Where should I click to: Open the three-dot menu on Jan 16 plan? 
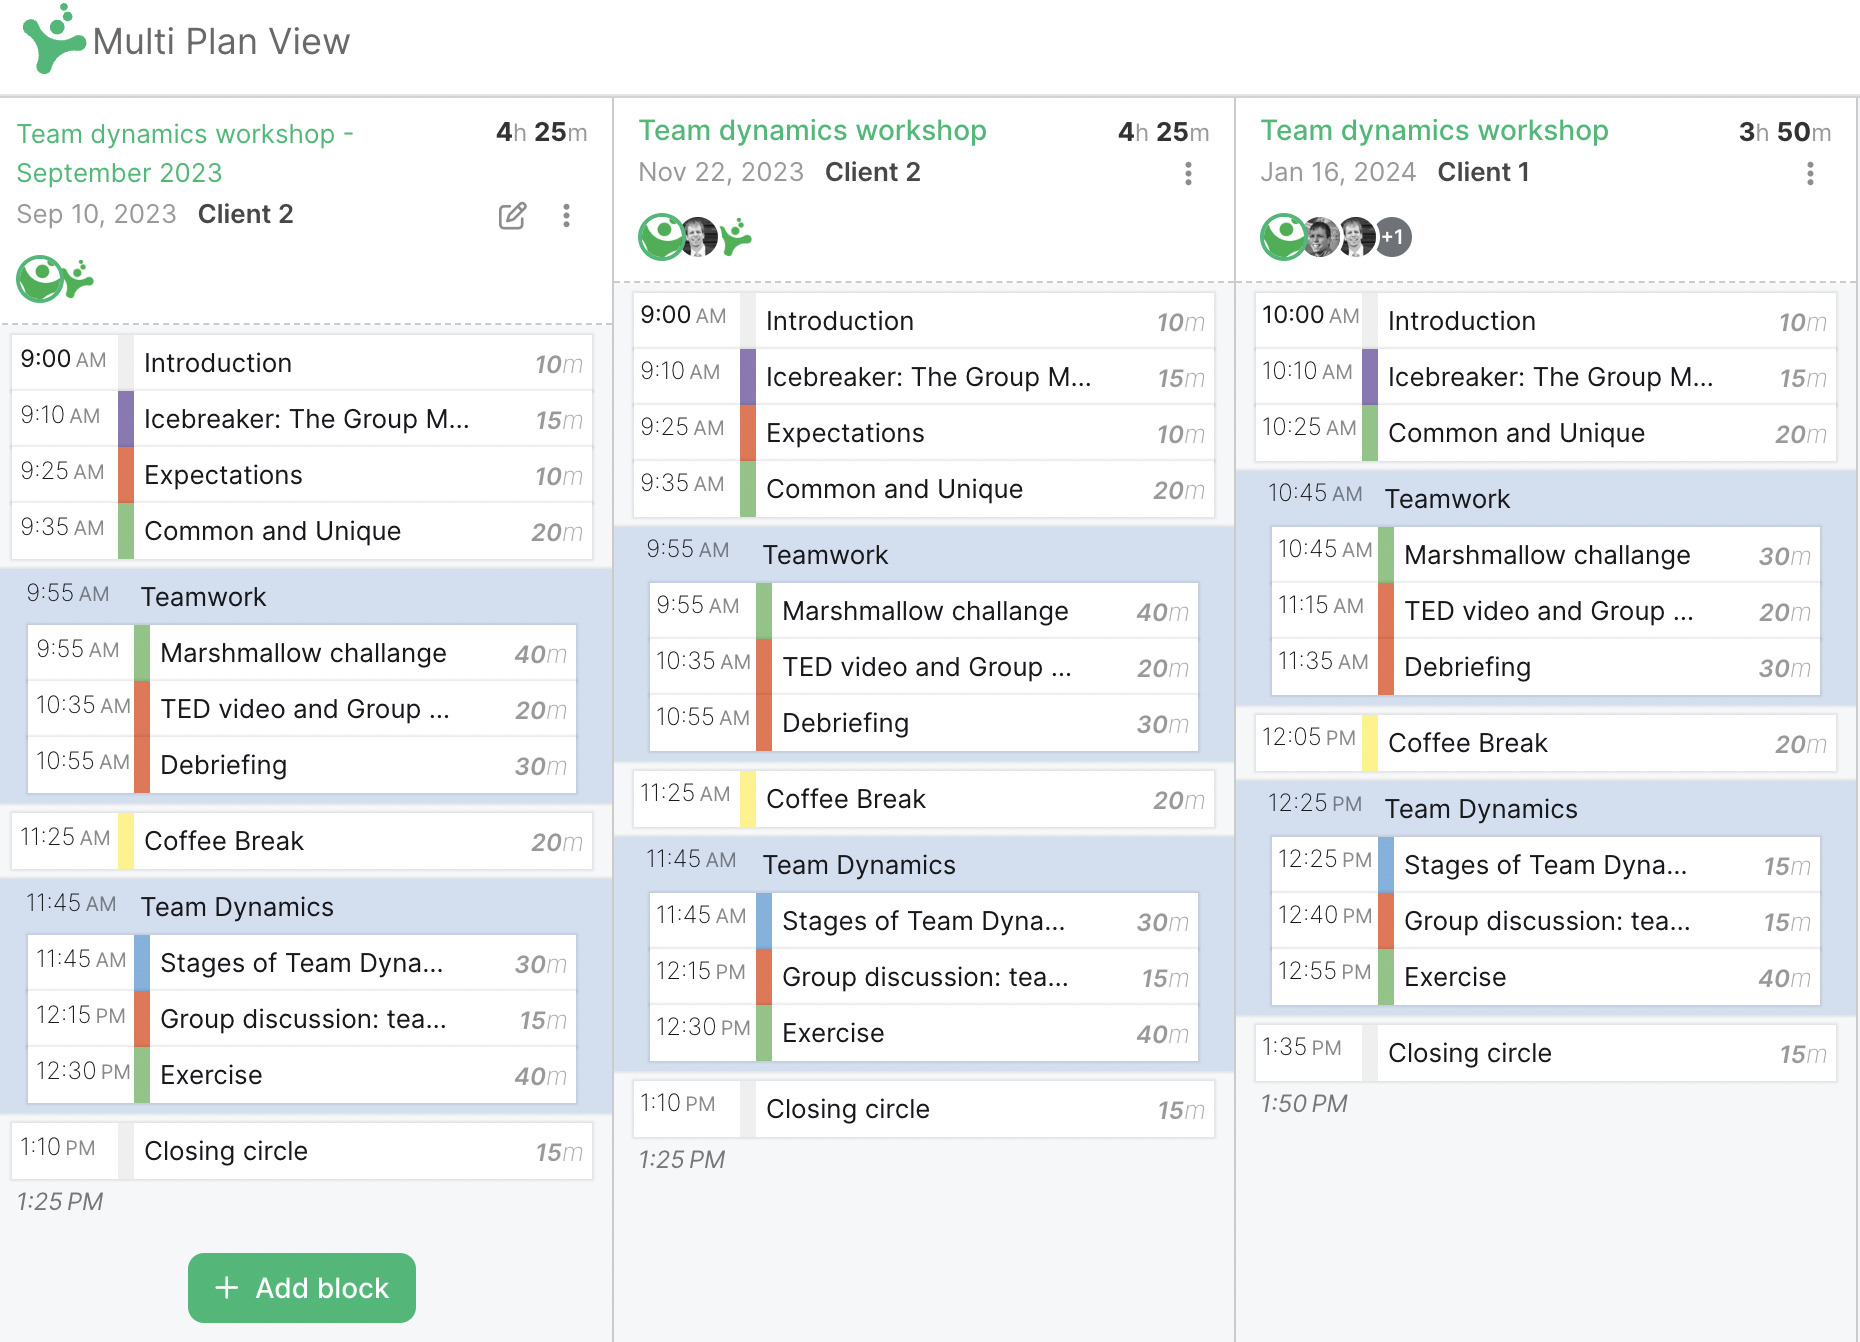point(1810,174)
